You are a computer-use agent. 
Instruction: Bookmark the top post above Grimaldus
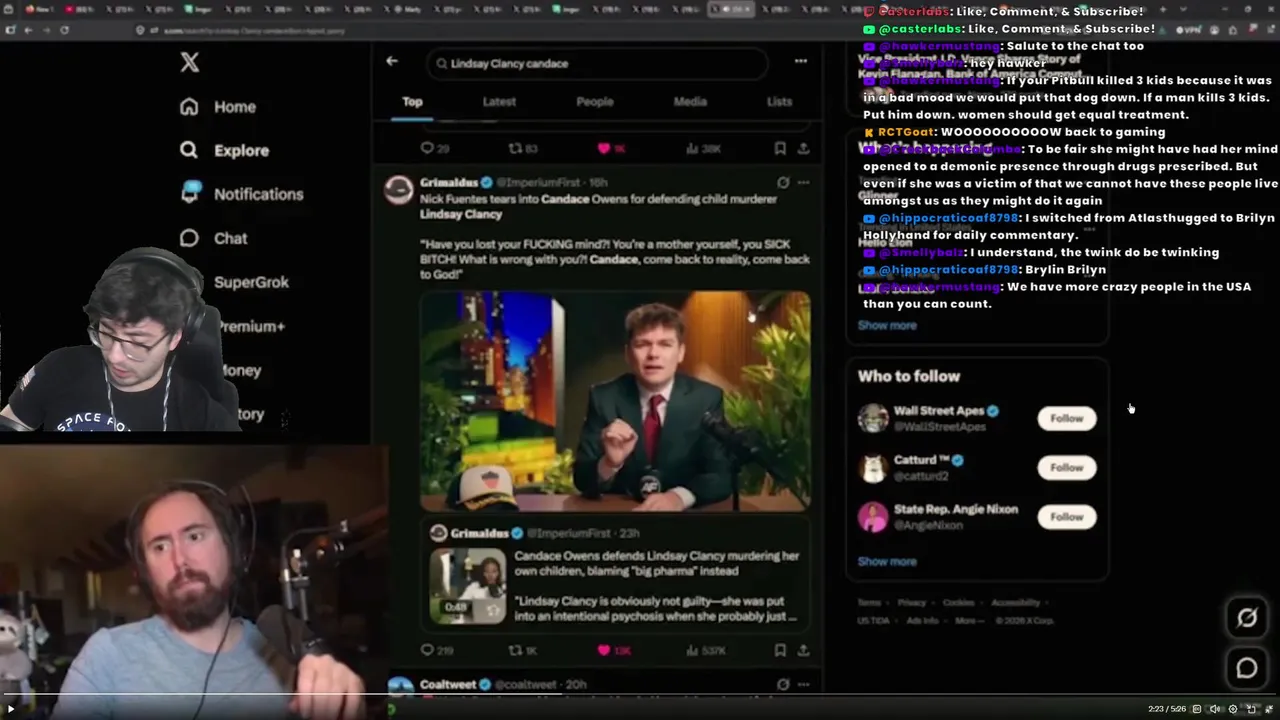point(780,148)
